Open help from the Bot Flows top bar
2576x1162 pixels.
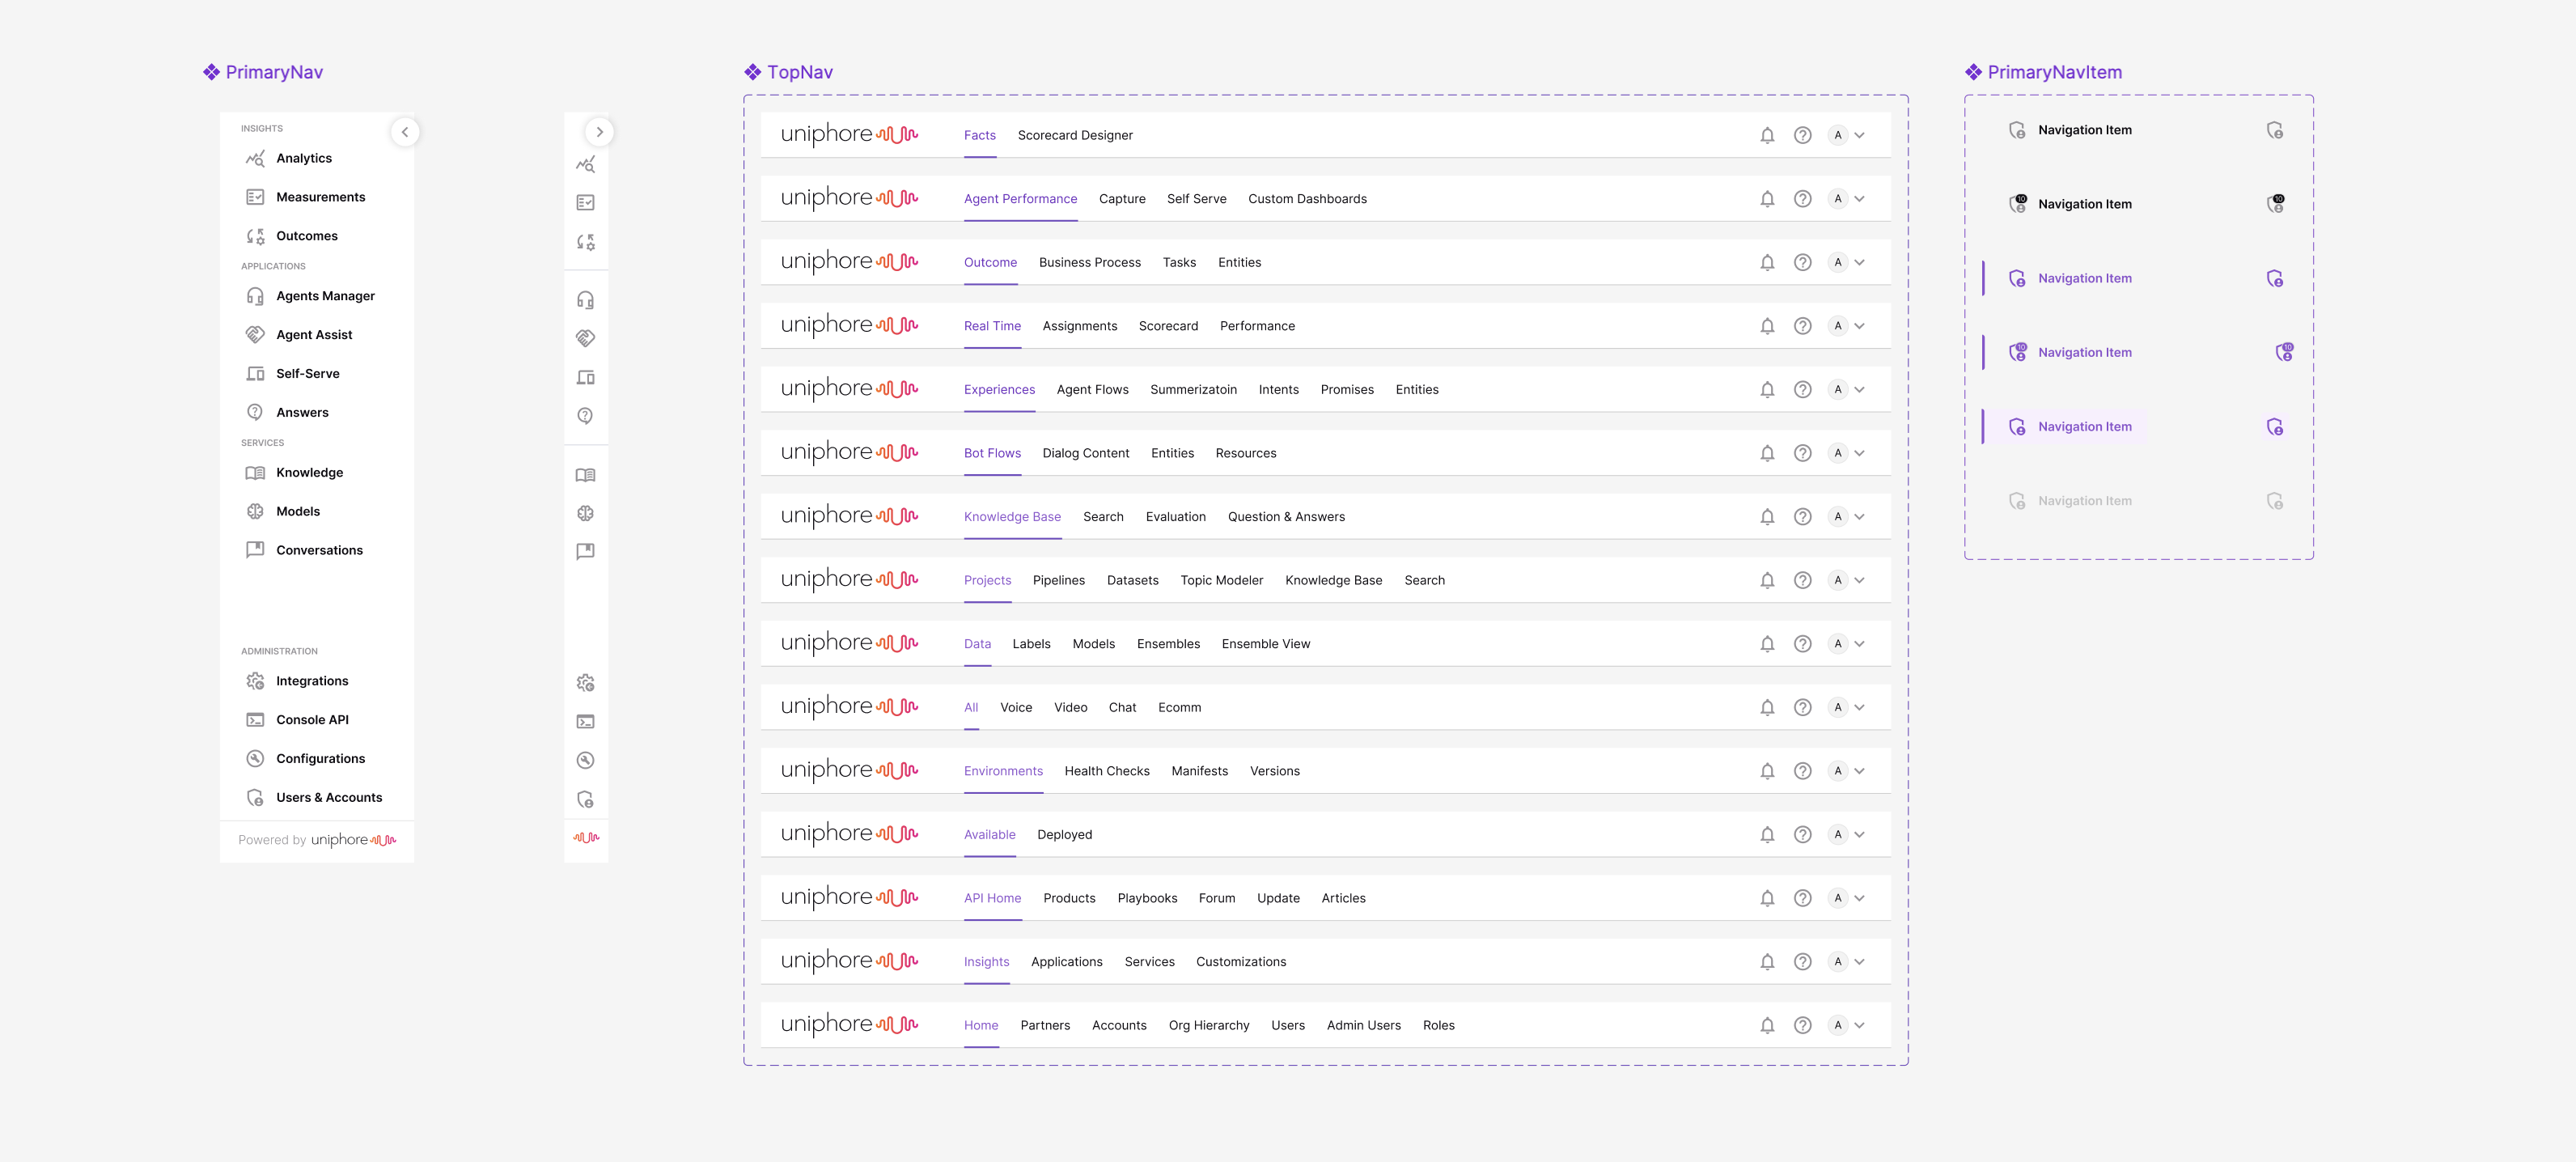[x=1803, y=453]
